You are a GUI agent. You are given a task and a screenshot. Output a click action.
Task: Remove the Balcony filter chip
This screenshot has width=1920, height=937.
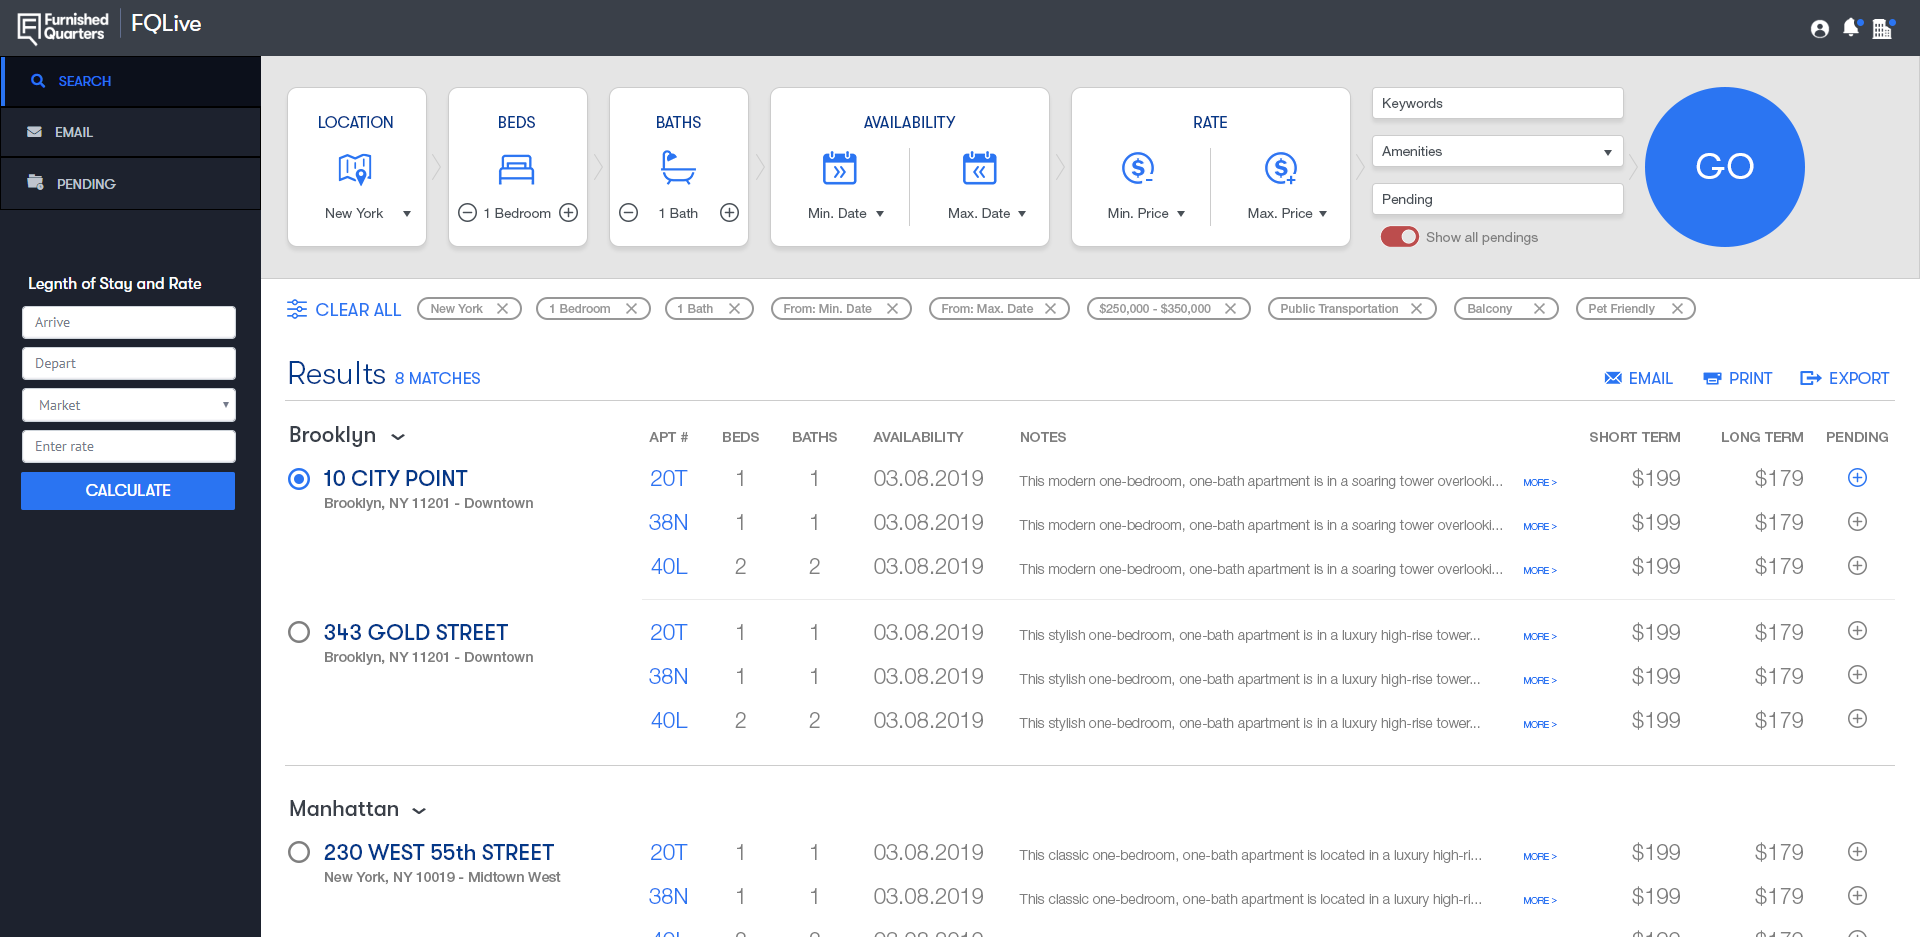[x=1540, y=309]
